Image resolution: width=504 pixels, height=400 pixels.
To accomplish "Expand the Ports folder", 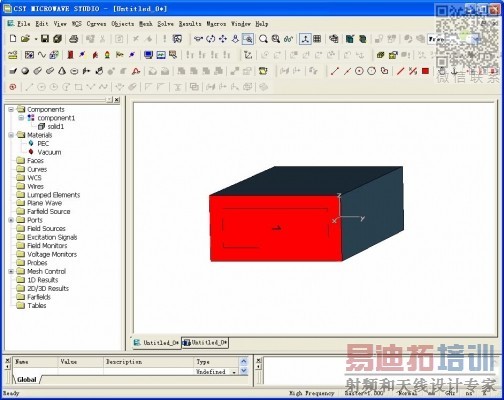I will pos(11,220).
